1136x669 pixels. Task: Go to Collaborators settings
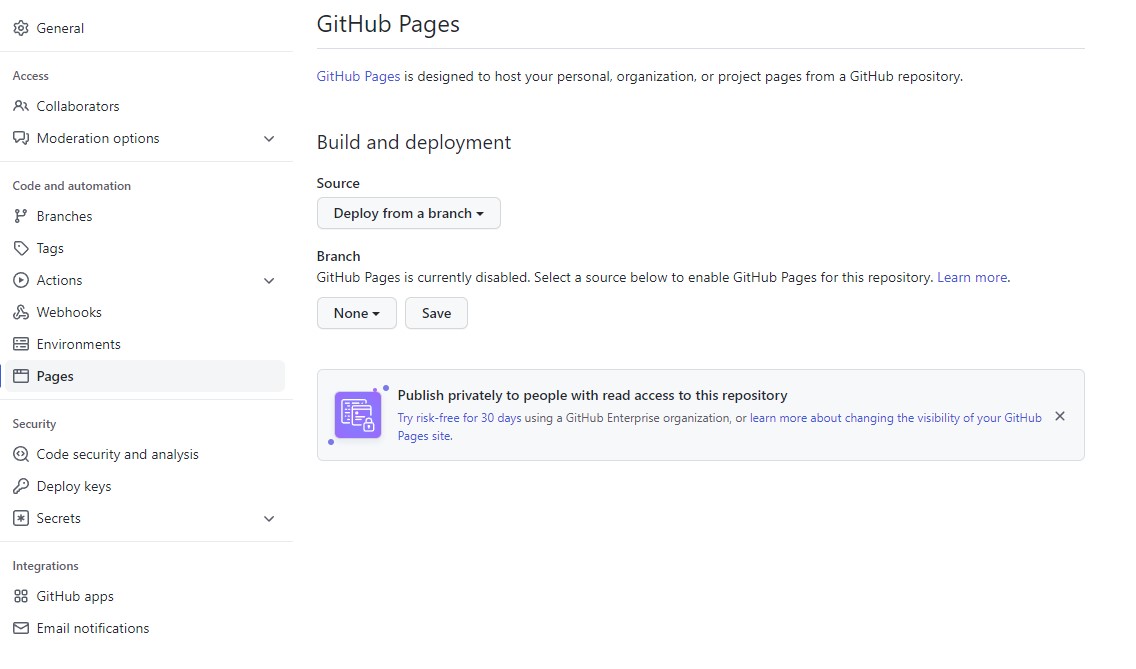(145, 107)
